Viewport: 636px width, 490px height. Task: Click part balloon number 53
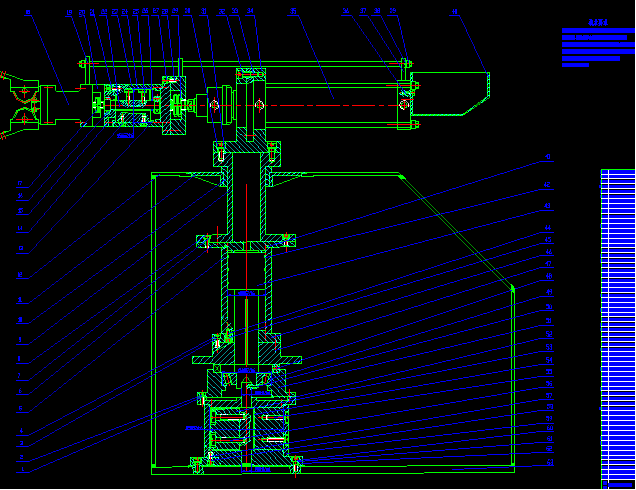(549, 347)
